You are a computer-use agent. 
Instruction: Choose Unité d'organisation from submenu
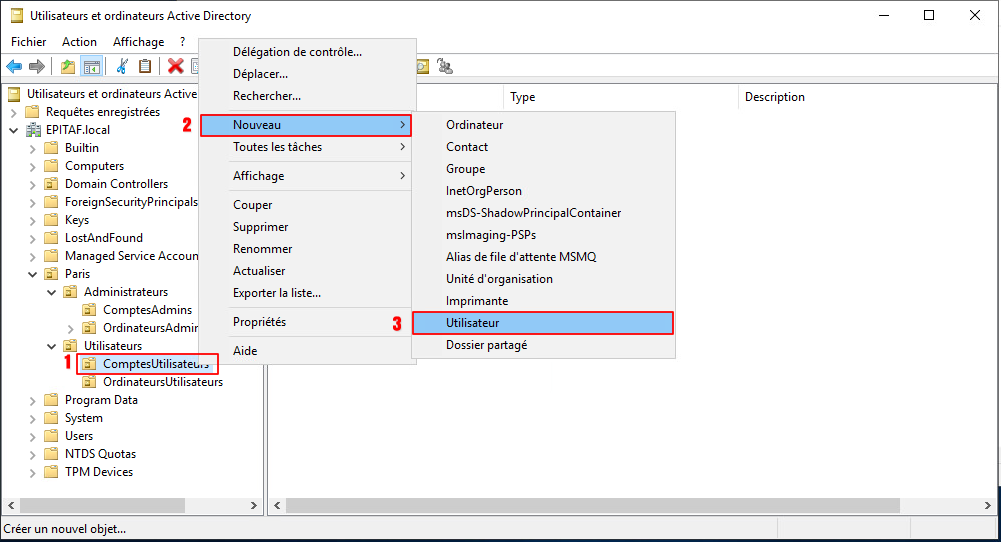[x=499, y=279]
